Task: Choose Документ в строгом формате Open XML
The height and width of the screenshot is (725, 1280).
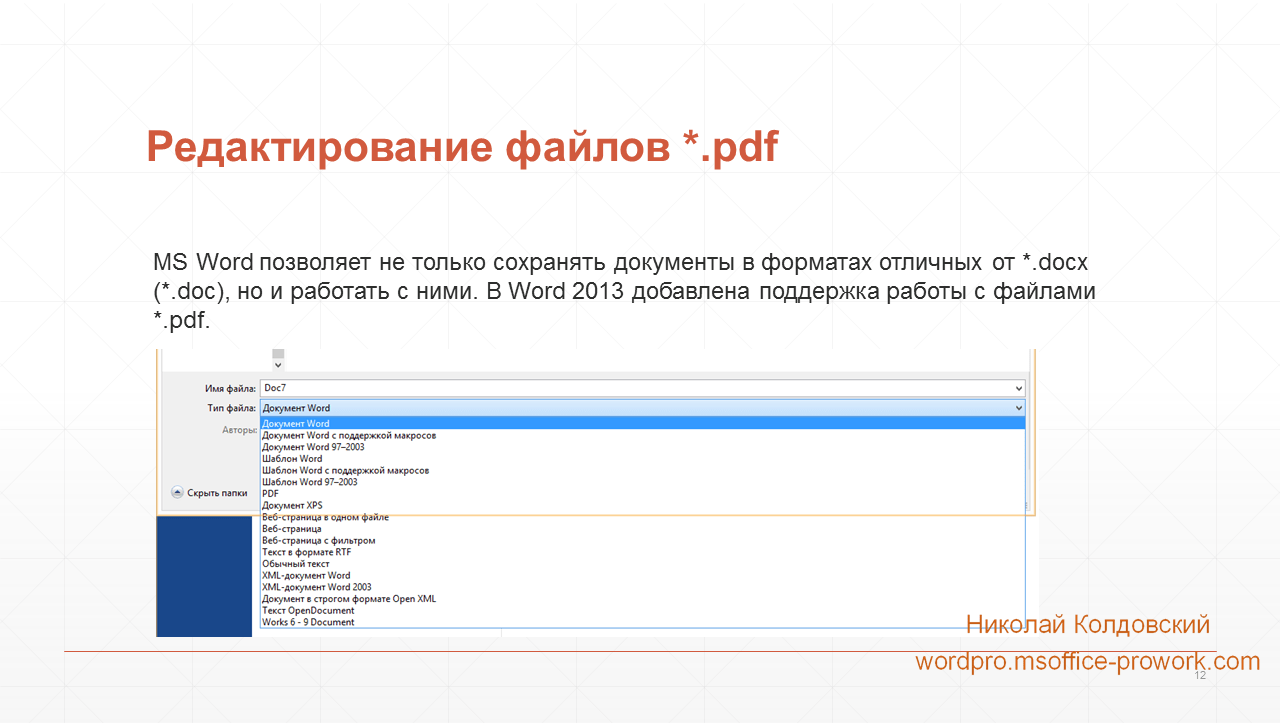Action: [x=348, y=599]
